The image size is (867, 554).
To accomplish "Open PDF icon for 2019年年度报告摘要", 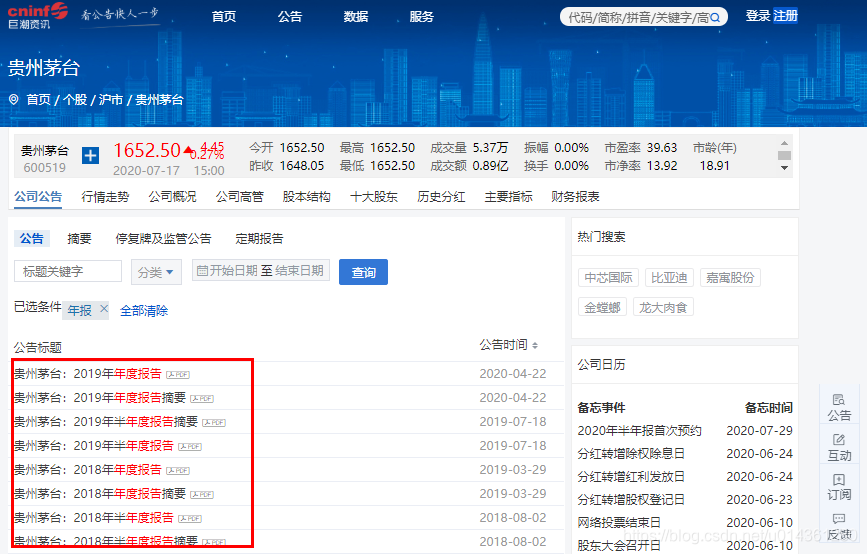I will coord(202,399).
